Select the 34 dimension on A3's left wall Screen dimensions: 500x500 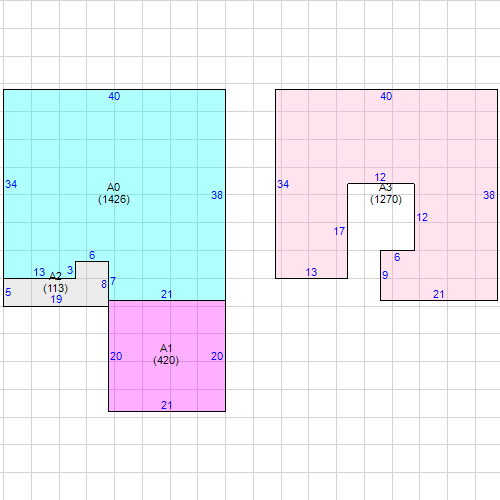tap(283, 184)
